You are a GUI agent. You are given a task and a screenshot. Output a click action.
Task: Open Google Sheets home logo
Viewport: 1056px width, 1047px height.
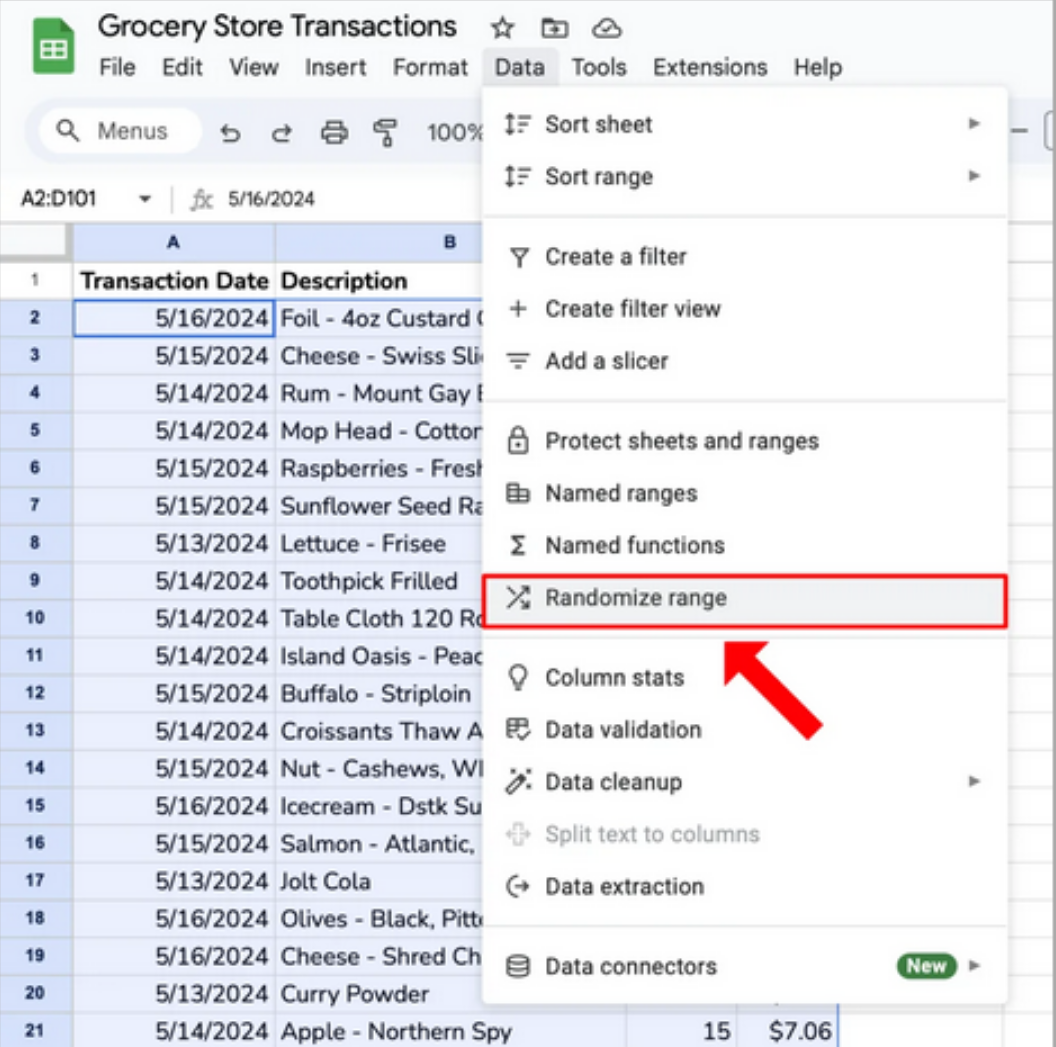coord(53,46)
